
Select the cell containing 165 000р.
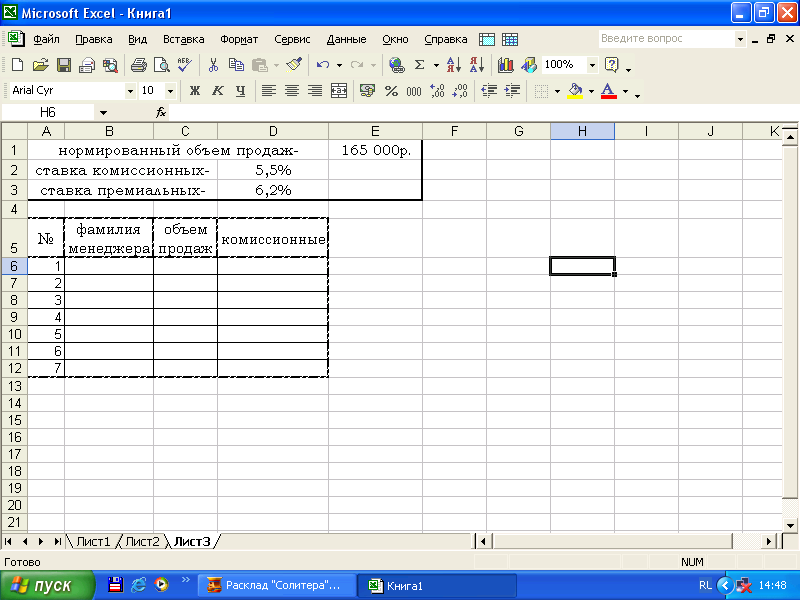pos(376,150)
